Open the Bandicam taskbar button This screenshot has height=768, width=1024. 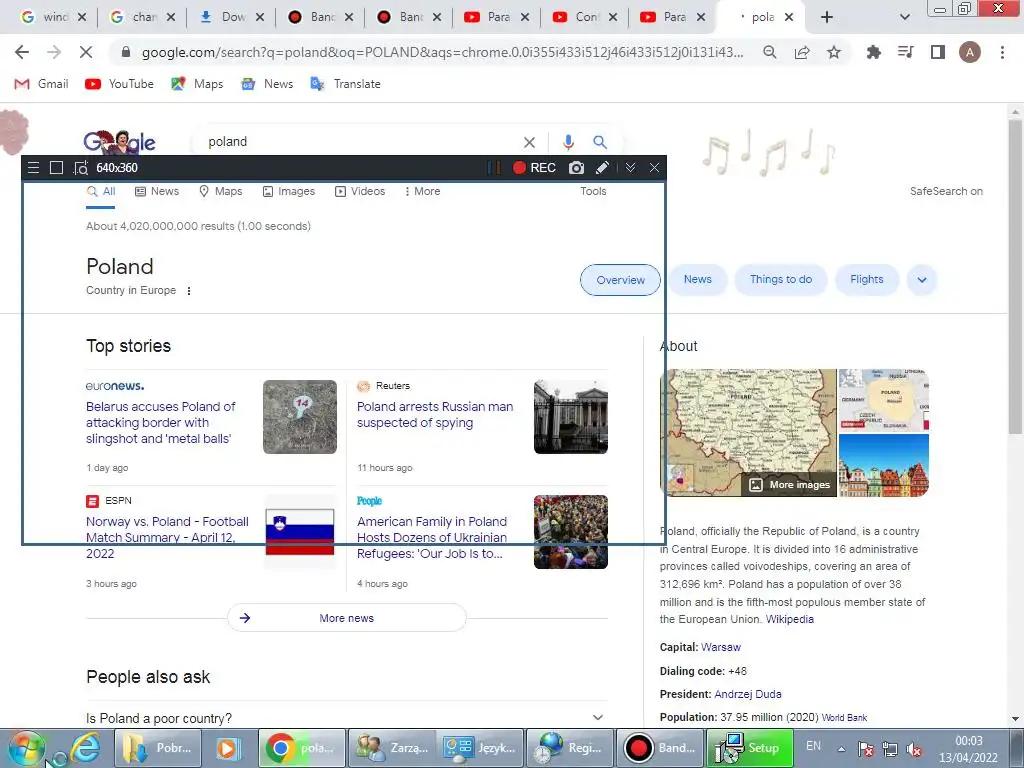[x=659, y=748]
